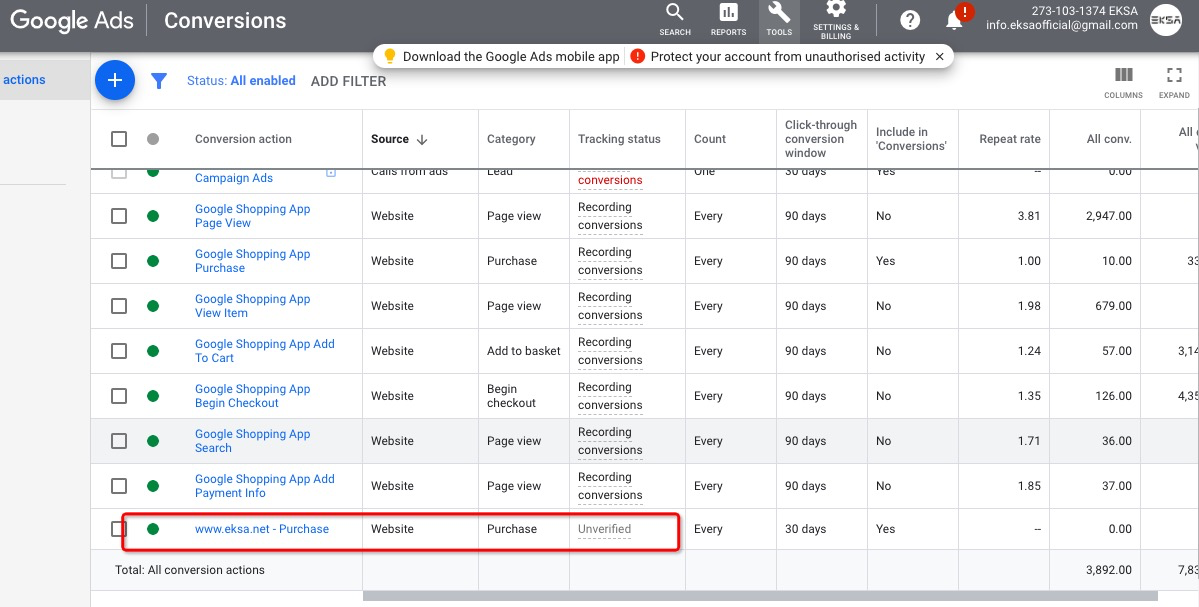Tick checkbox for Google Shopping App Begin Checkout
The width and height of the screenshot is (1199, 607).
(x=119, y=396)
